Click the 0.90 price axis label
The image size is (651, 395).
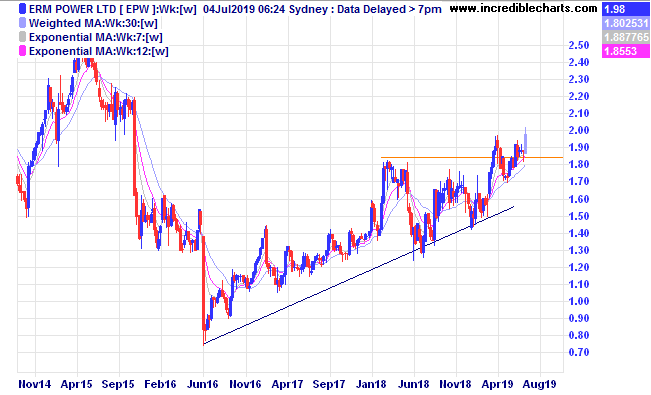pyautogui.click(x=579, y=318)
